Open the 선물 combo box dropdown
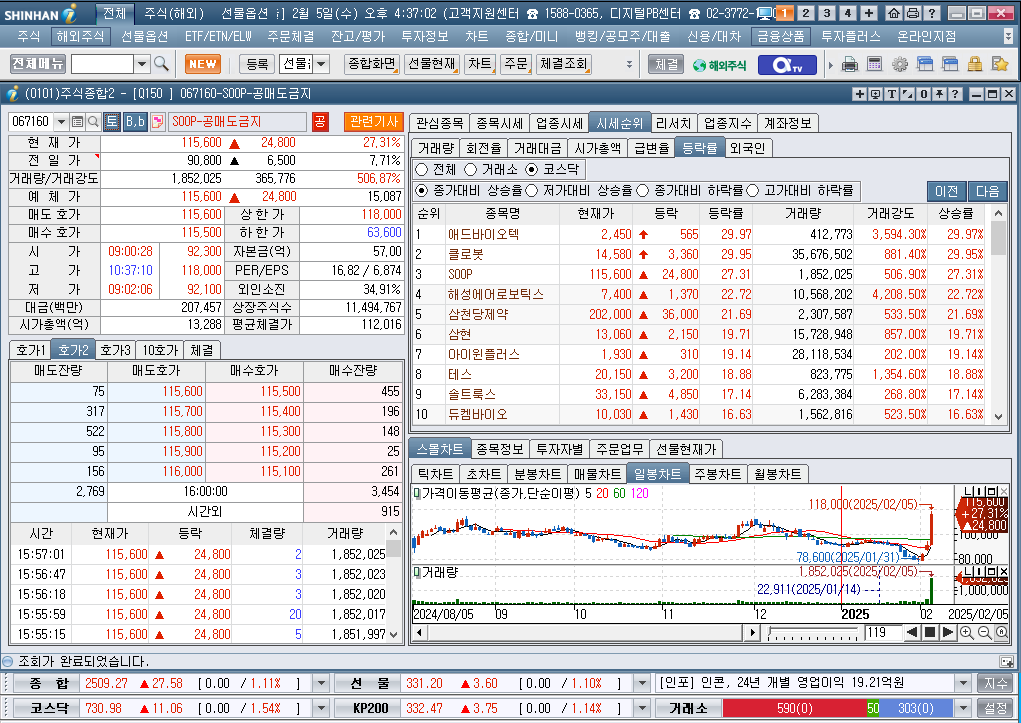This screenshot has width=1021, height=723. pos(321,64)
